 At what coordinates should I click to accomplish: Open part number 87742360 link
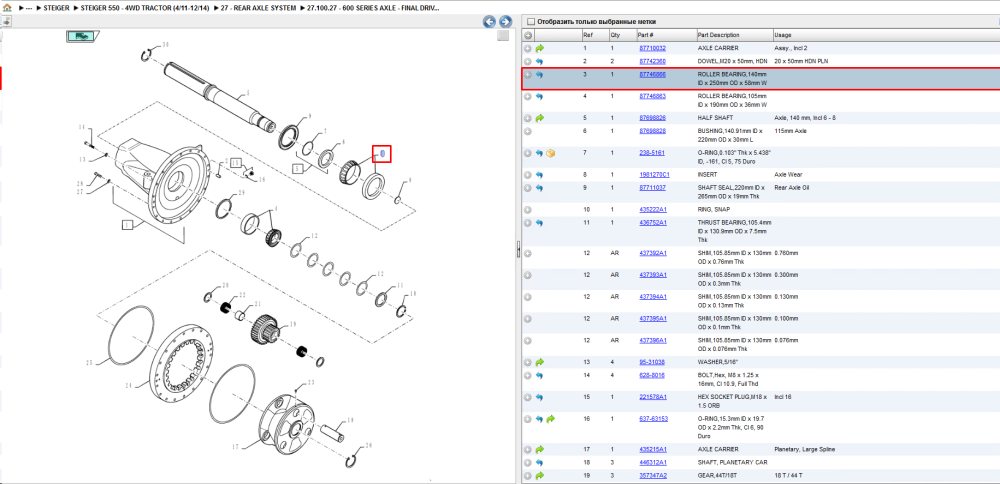(652, 61)
